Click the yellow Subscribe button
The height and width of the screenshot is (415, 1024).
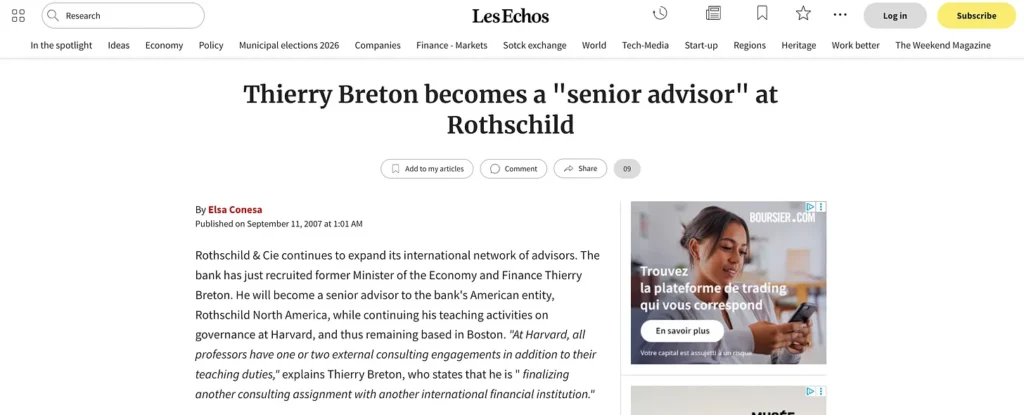976,16
